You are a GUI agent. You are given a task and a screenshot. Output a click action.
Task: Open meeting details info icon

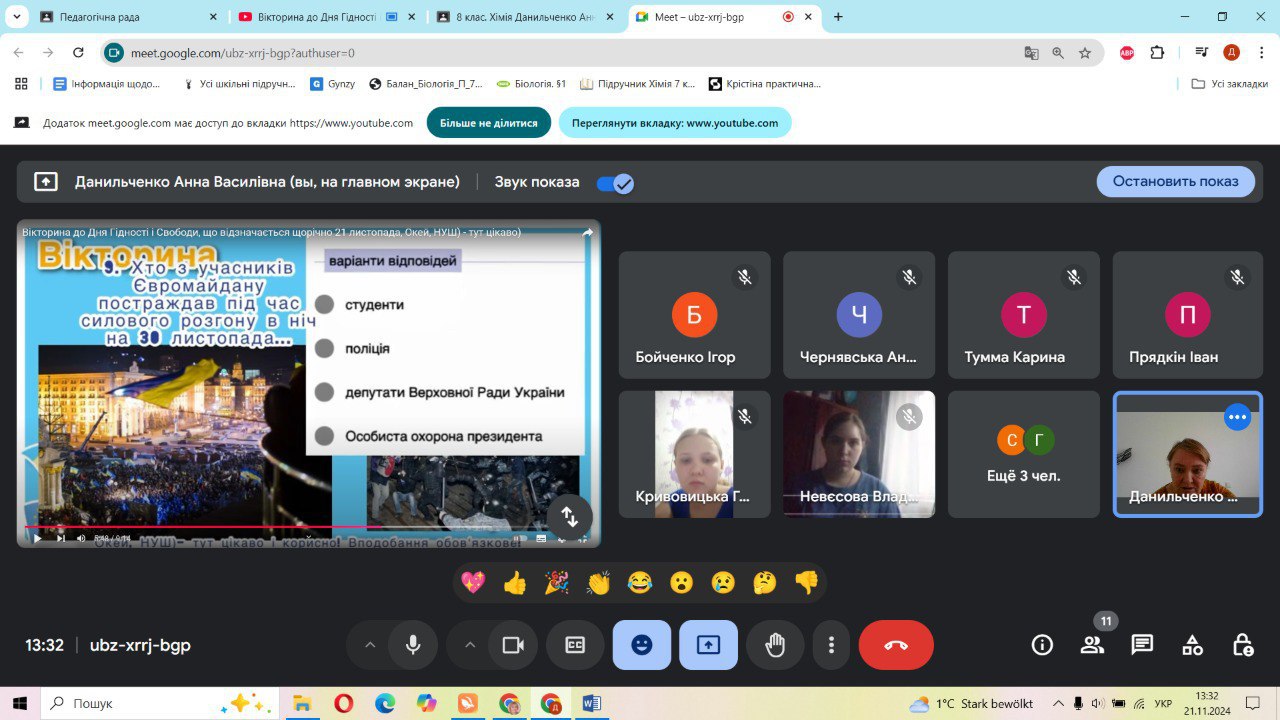(x=1042, y=645)
